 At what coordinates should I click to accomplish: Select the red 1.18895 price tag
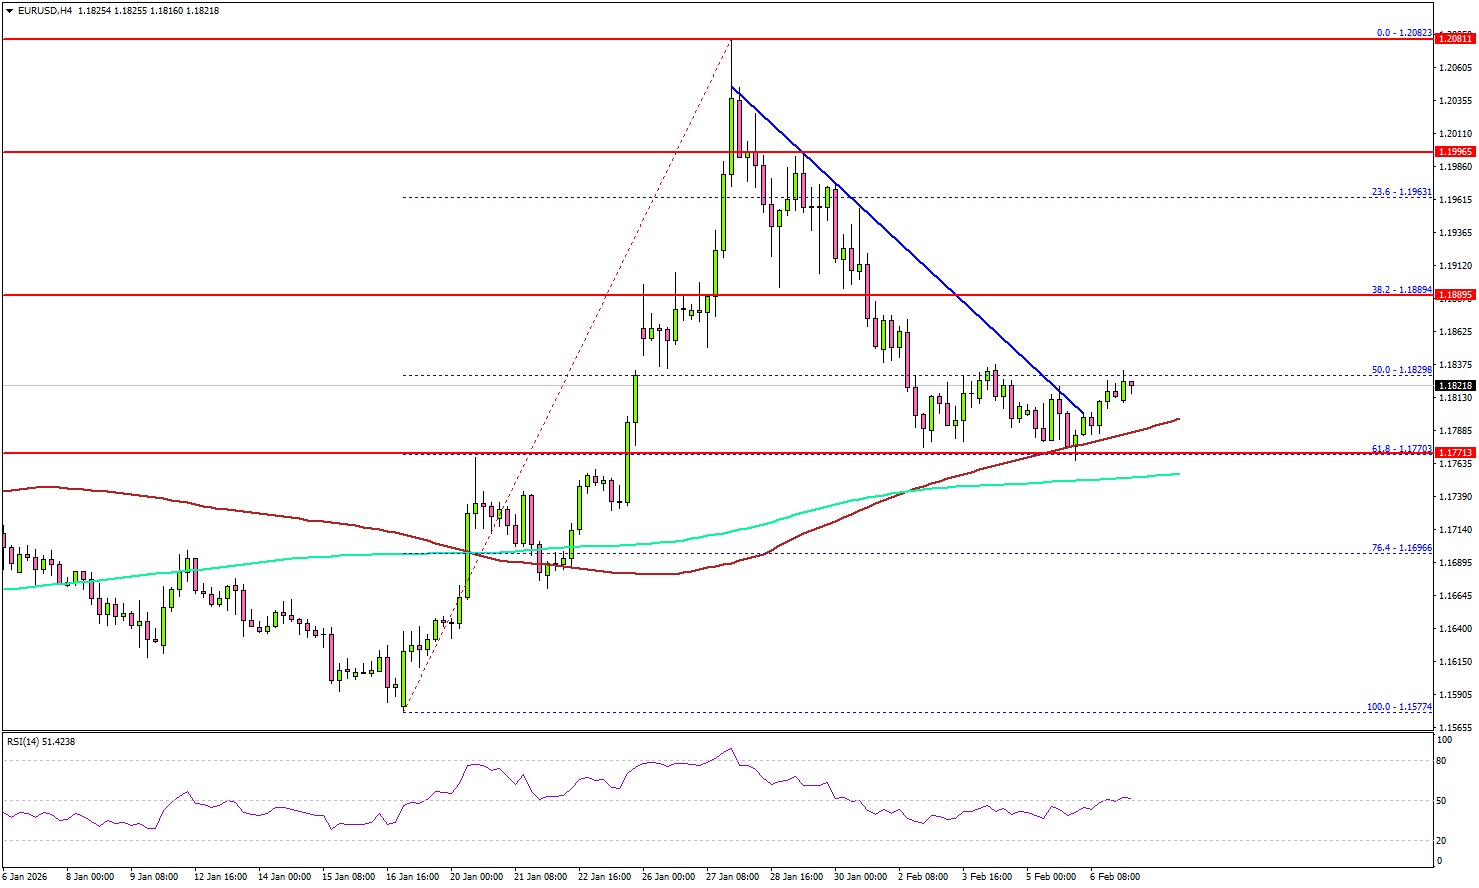1454,295
